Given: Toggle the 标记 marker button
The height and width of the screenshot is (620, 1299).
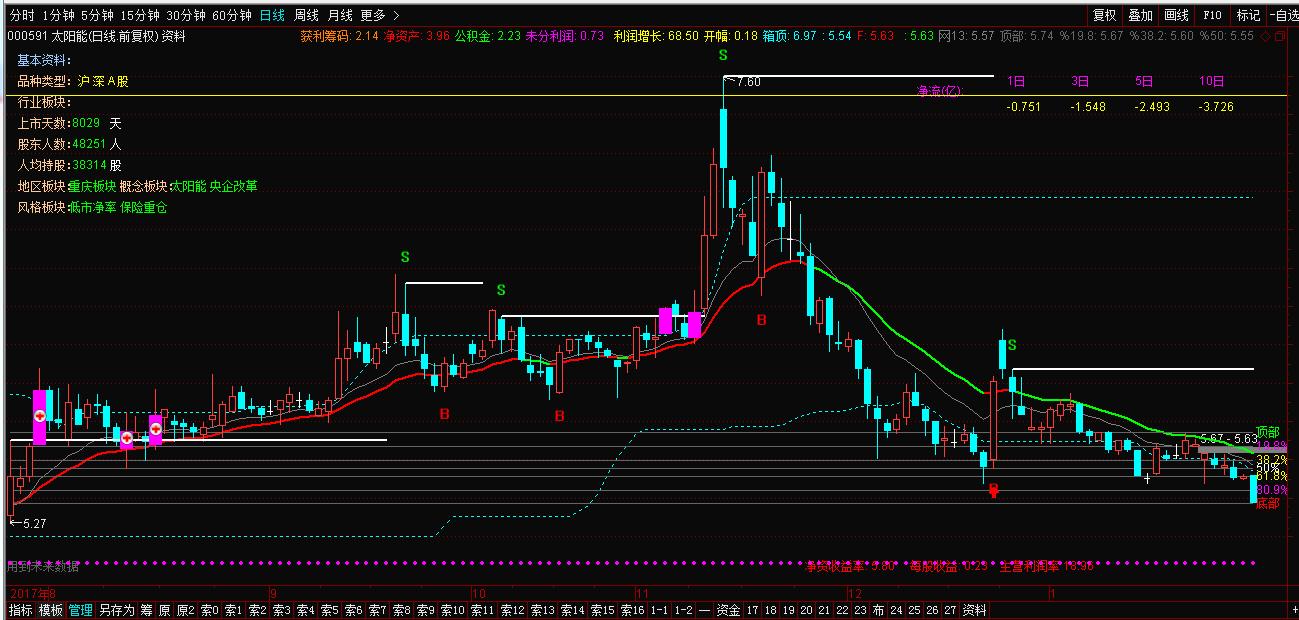Looking at the screenshot, I should (x=1248, y=15).
